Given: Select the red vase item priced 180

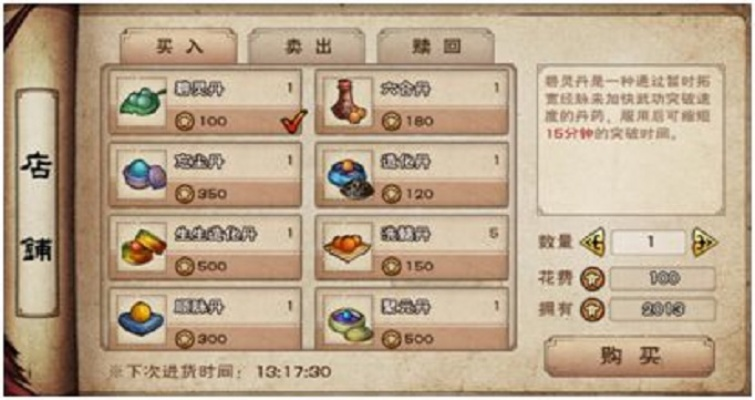Looking at the screenshot, I should (348, 102).
